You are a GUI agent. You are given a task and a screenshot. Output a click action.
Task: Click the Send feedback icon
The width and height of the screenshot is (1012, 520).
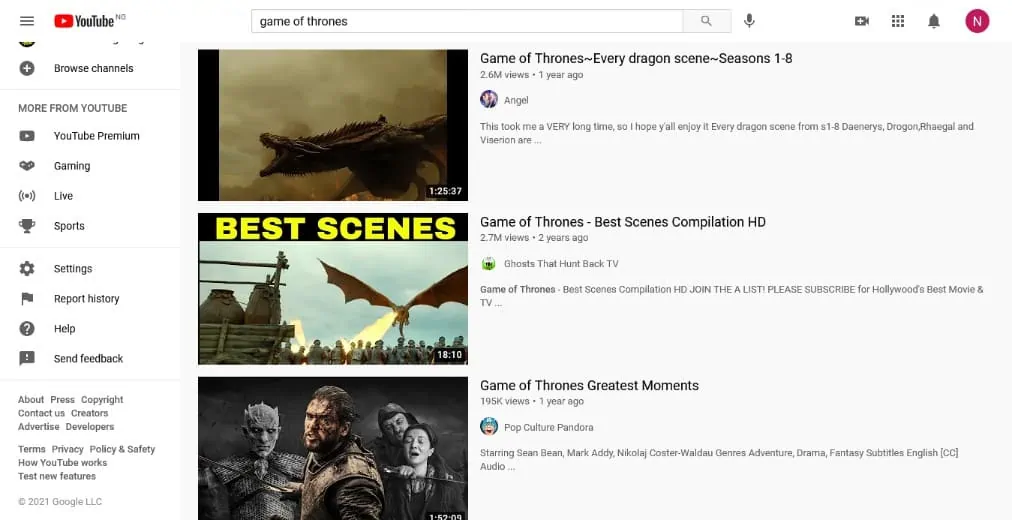27,359
